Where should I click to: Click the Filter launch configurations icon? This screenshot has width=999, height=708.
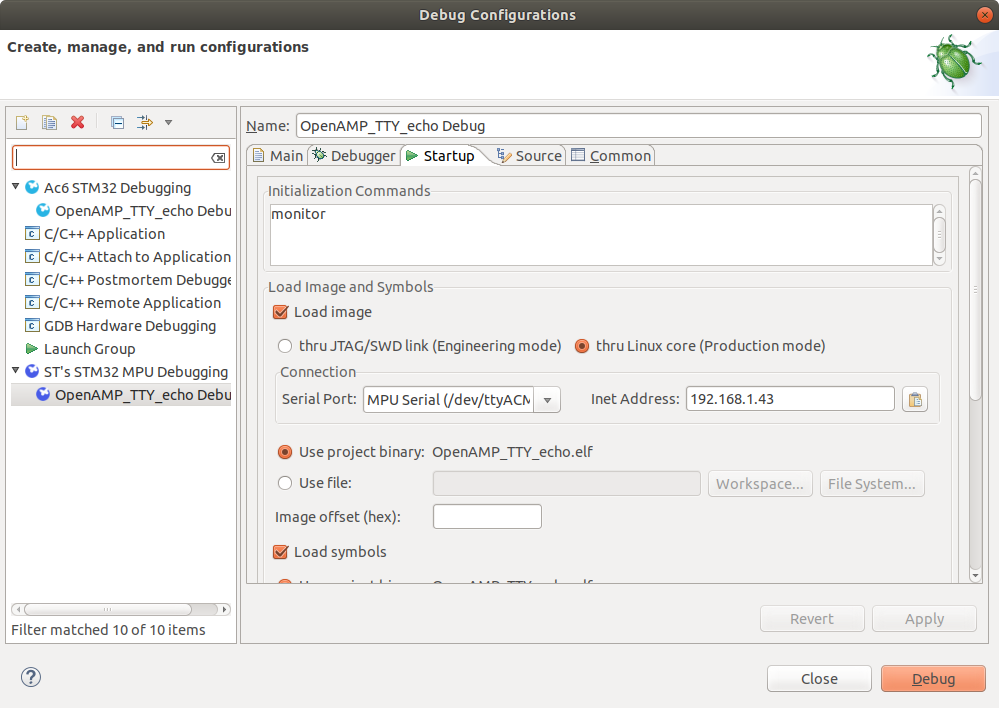point(145,122)
